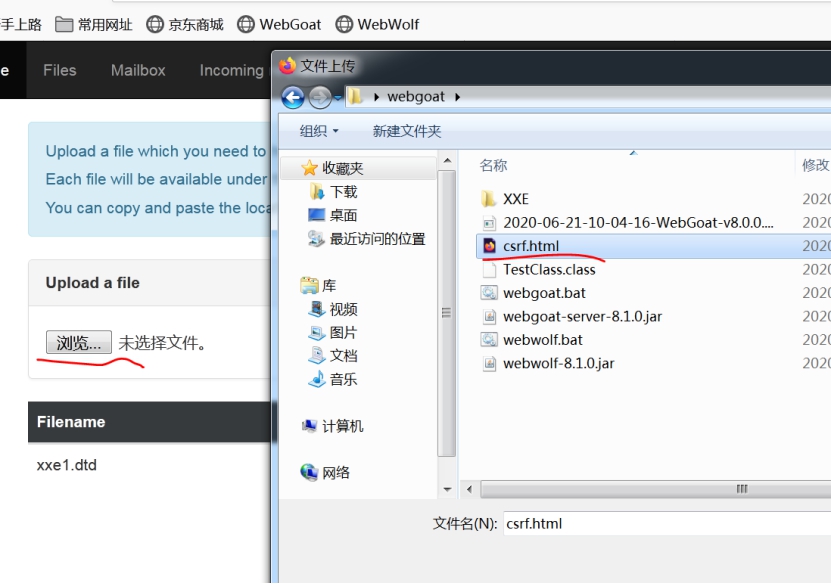Click the Back arrow in file dialog

tap(293, 98)
